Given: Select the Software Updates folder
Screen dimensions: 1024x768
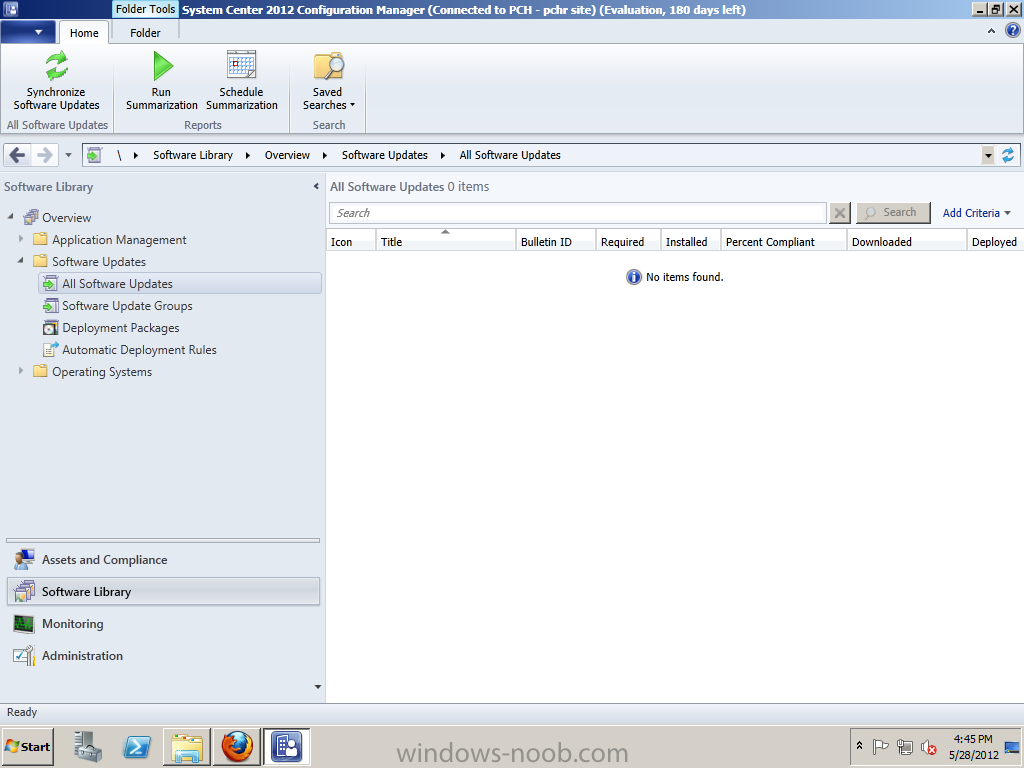Looking at the screenshot, I should tap(89, 262).
